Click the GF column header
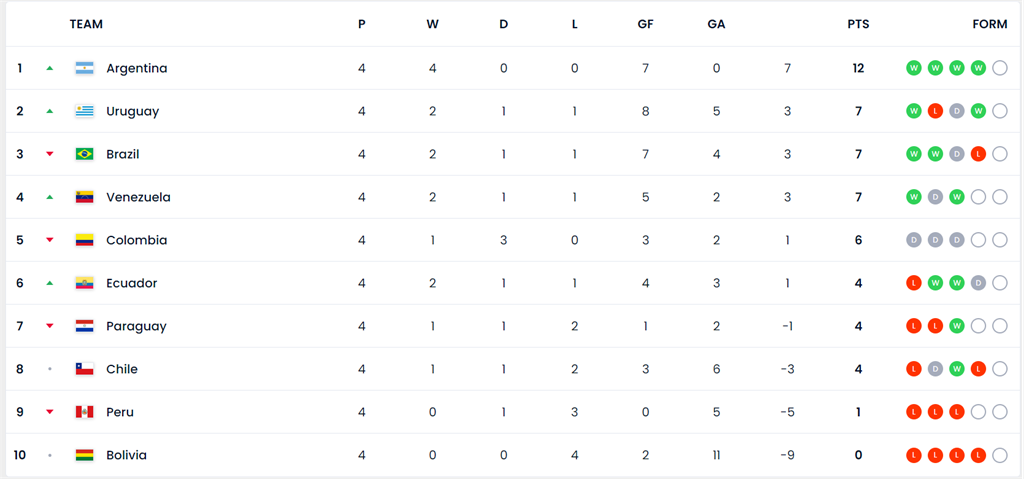1024x479 pixels. pyautogui.click(x=645, y=24)
